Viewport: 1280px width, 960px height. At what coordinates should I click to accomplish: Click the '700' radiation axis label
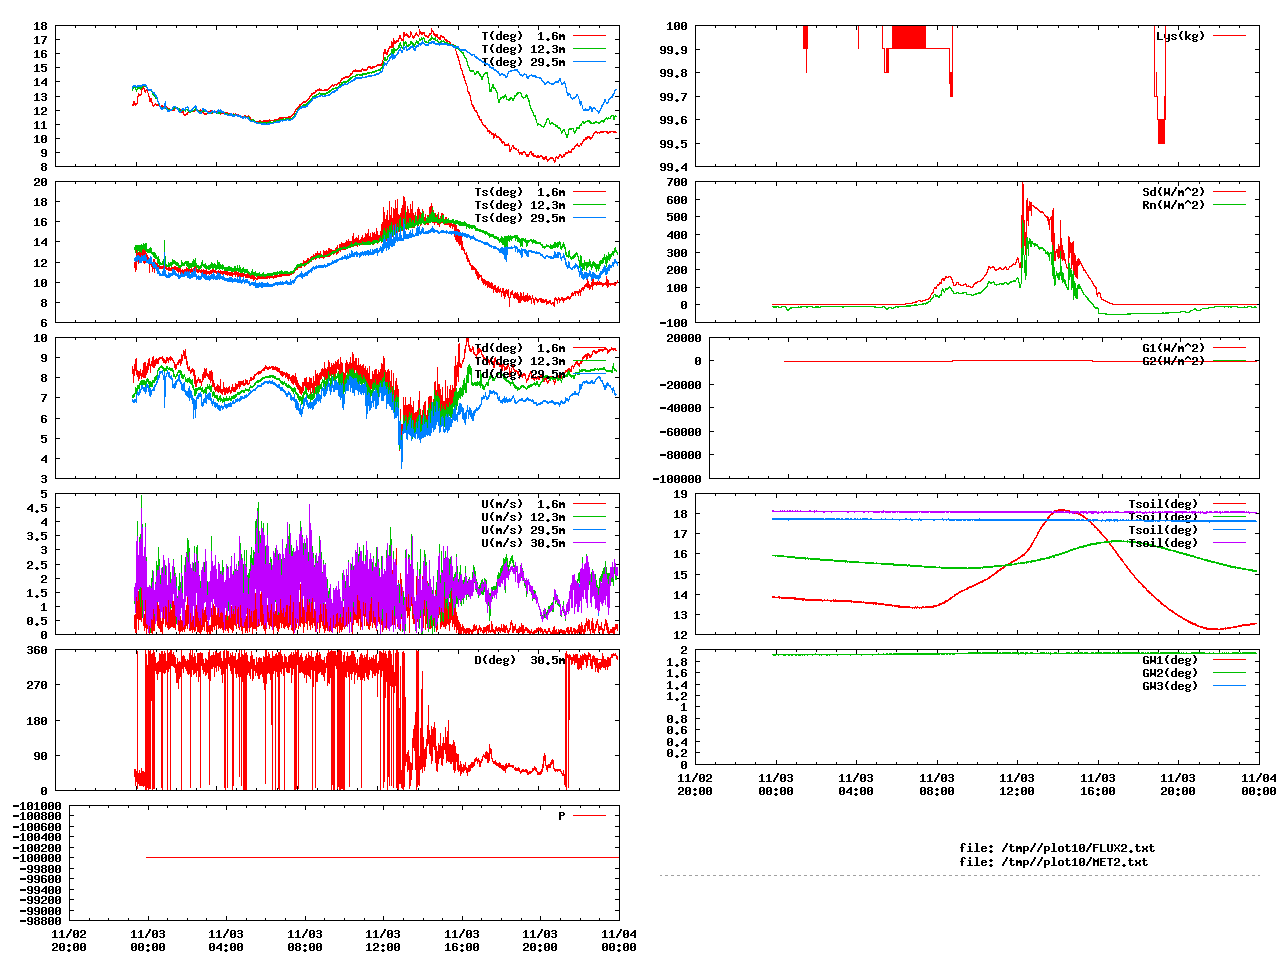point(677,182)
